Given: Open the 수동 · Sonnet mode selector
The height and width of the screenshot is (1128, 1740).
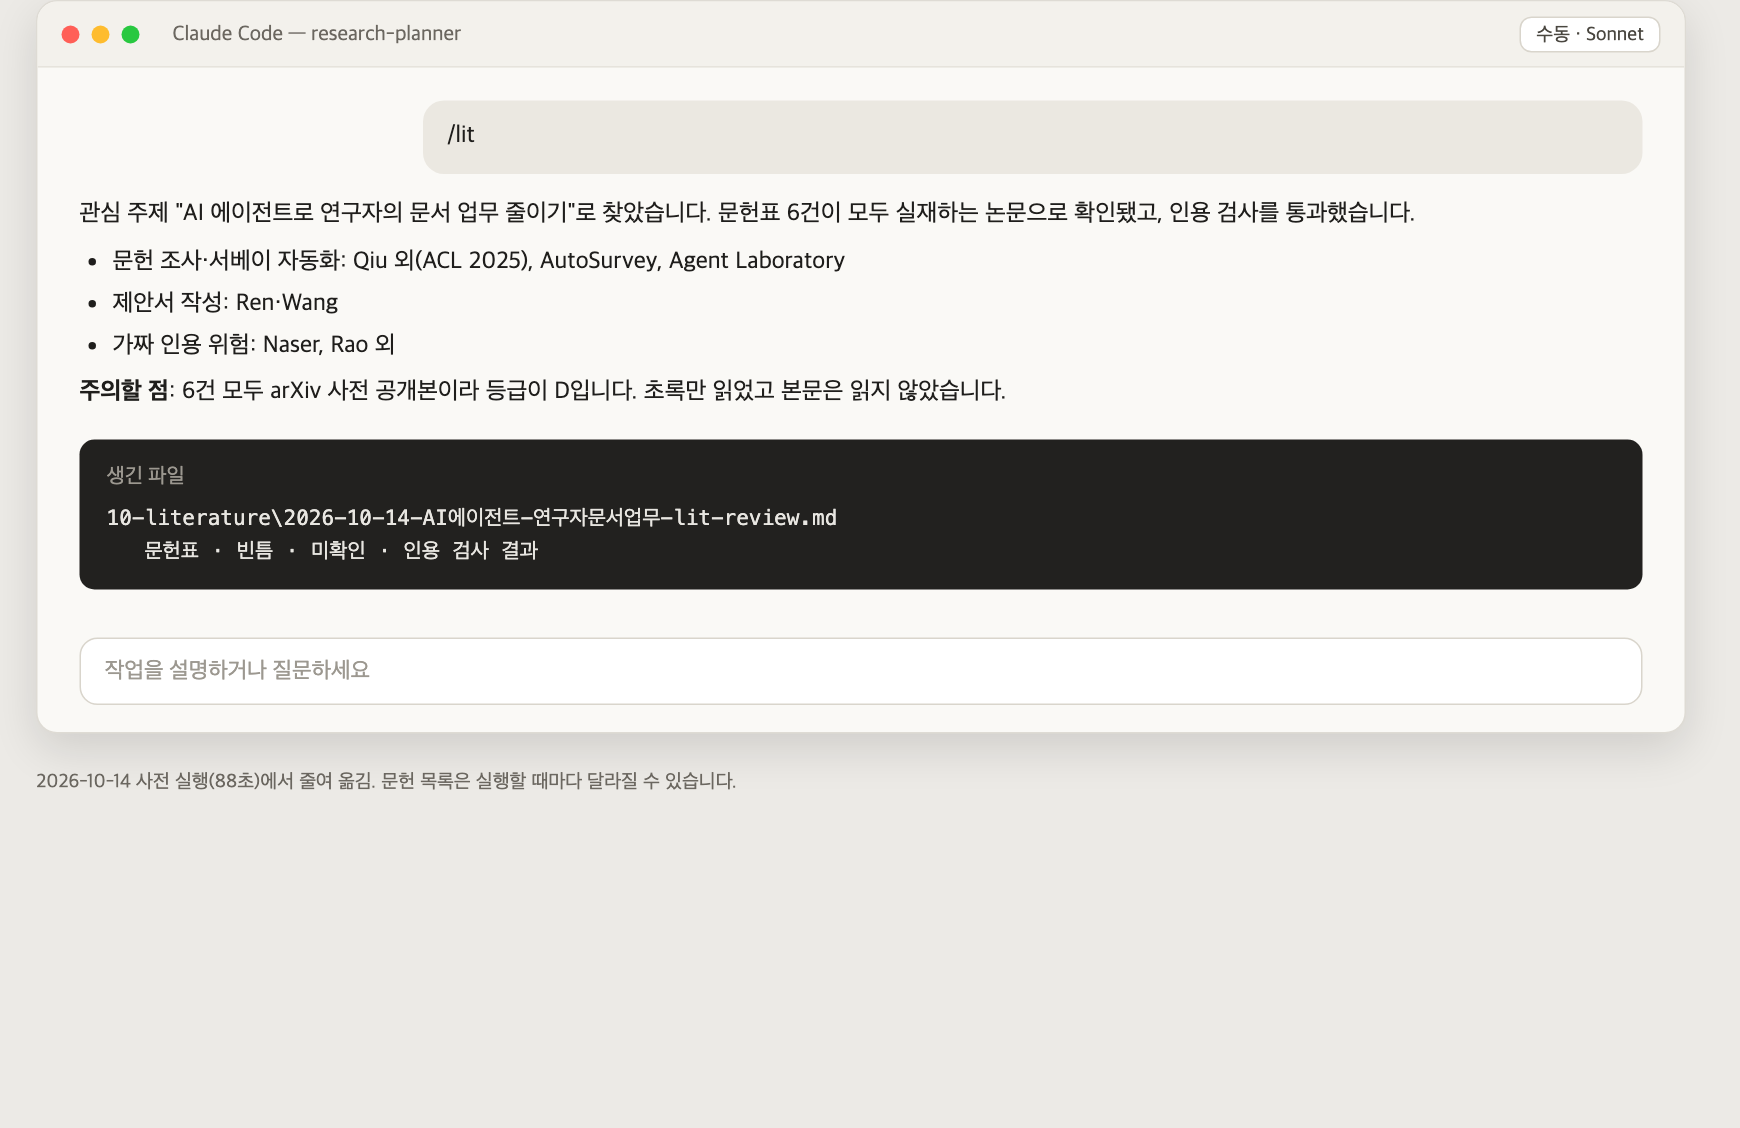Looking at the screenshot, I should [1589, 34].
